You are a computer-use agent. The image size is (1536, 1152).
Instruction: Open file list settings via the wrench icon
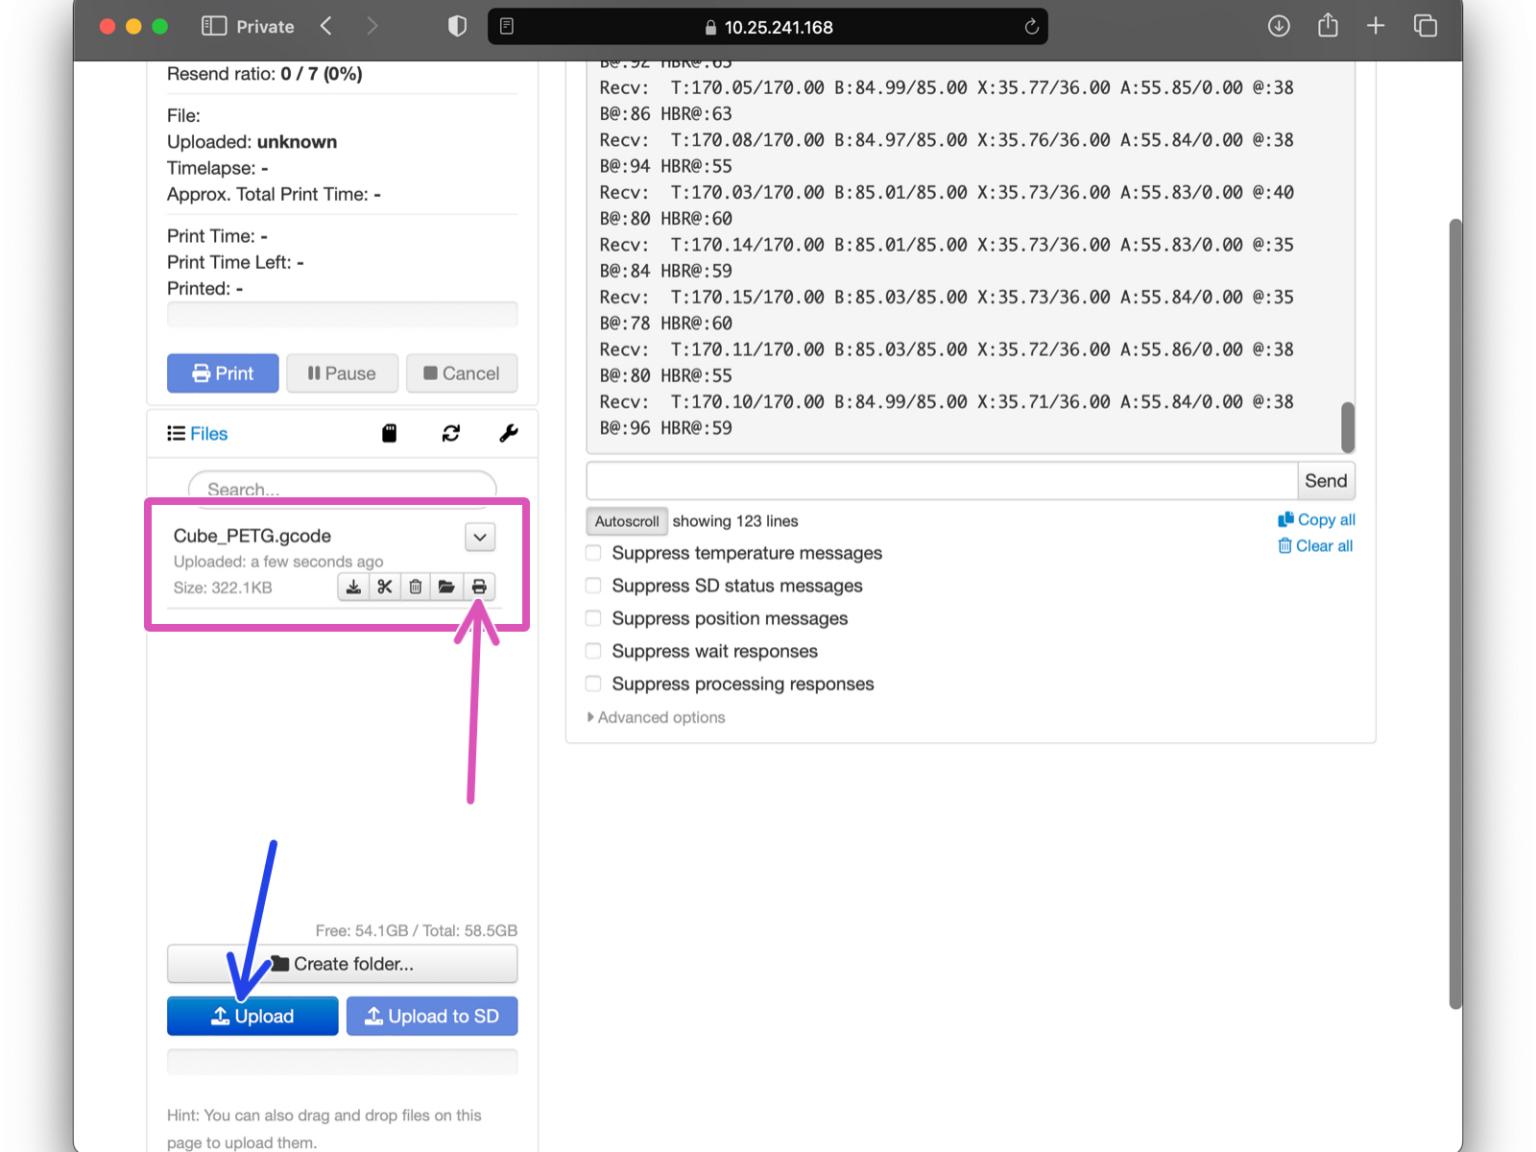[508, 433]
